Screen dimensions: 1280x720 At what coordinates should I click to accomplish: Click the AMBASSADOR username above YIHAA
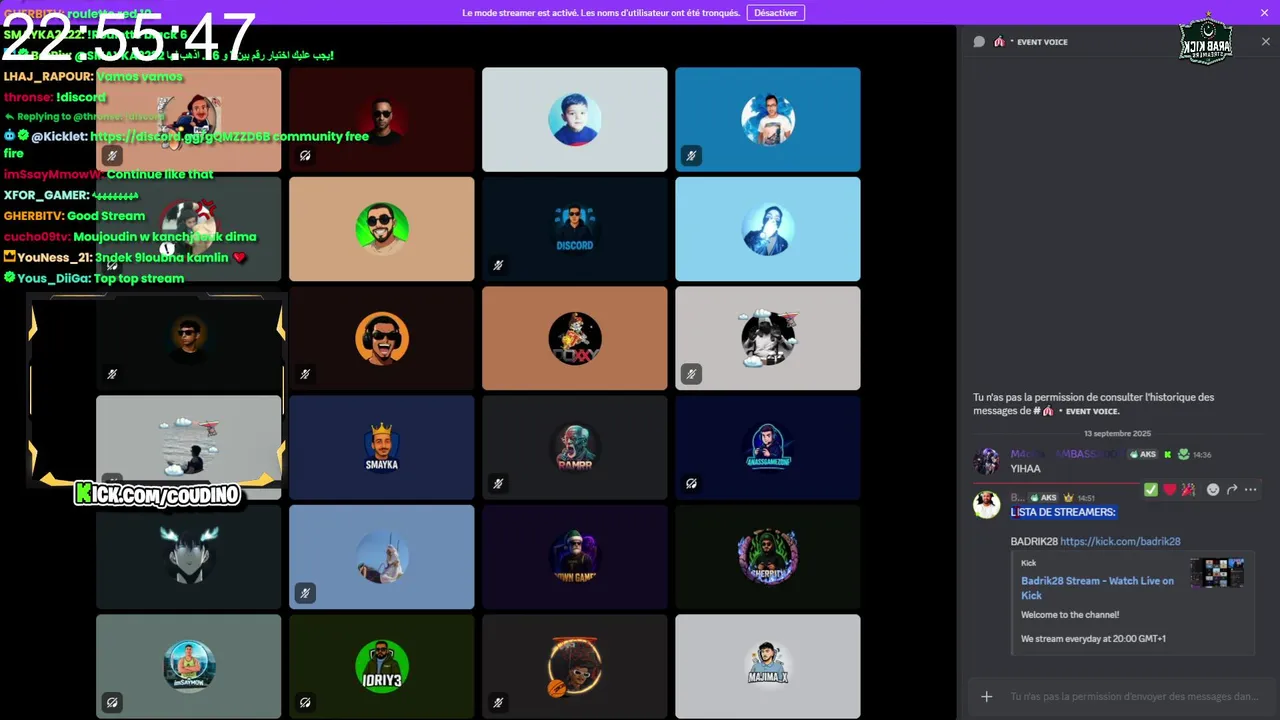(1067, 454)
